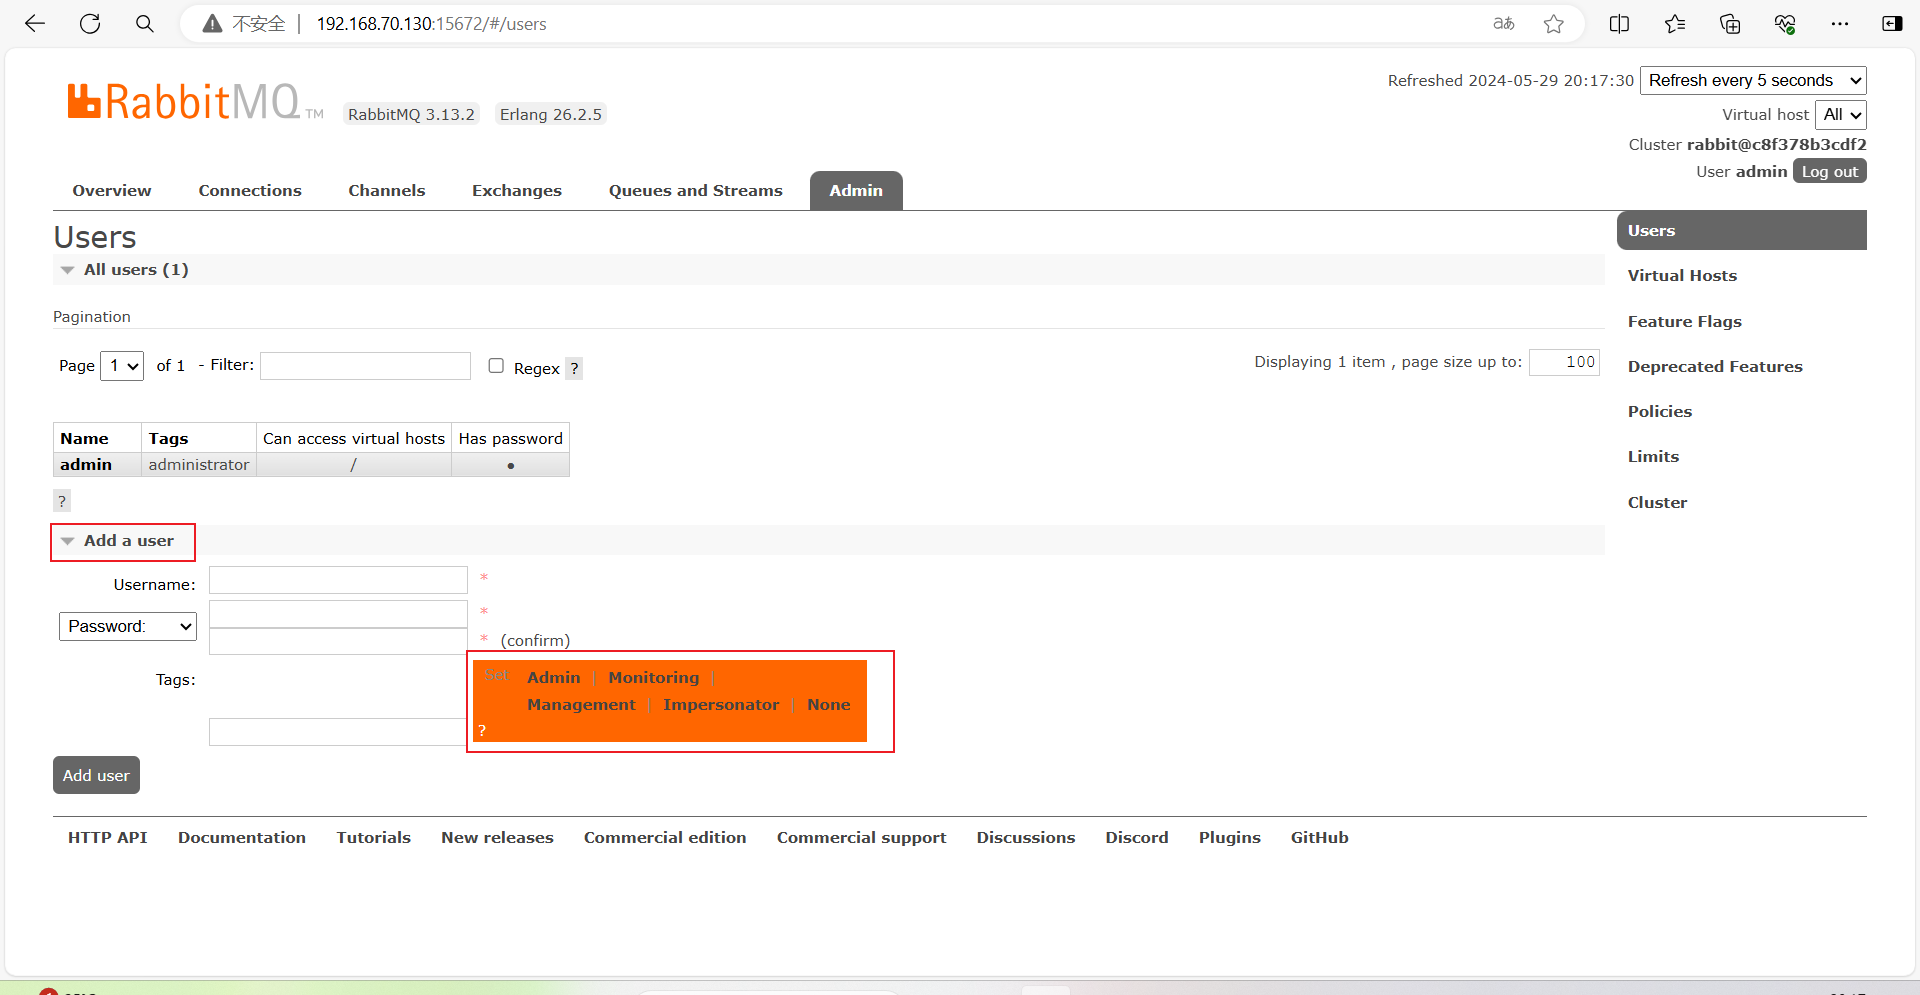Go to the Connections tab
The height and width of the screenshot is (995, 1920).
pyautogui.click(x=250, y=190)
